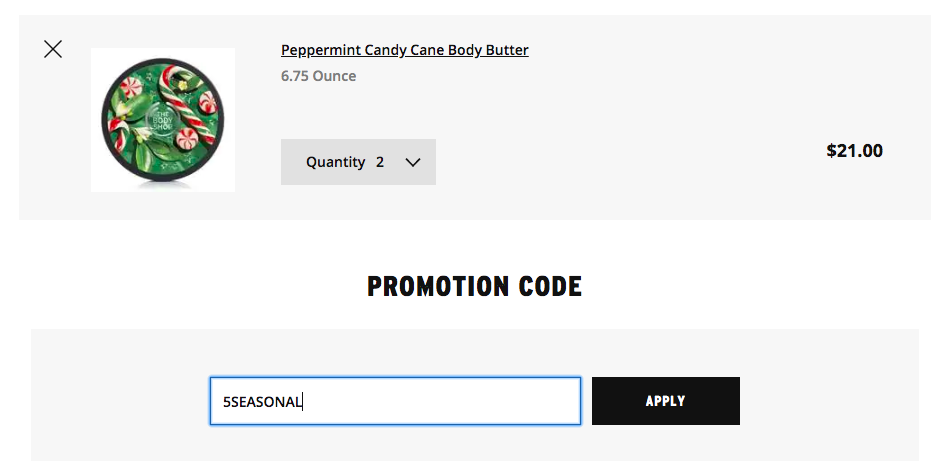Viewport: 946px width, 469px height.
Task: Click the chevron arrow in Quantity selector
Action: pos(413,162)
